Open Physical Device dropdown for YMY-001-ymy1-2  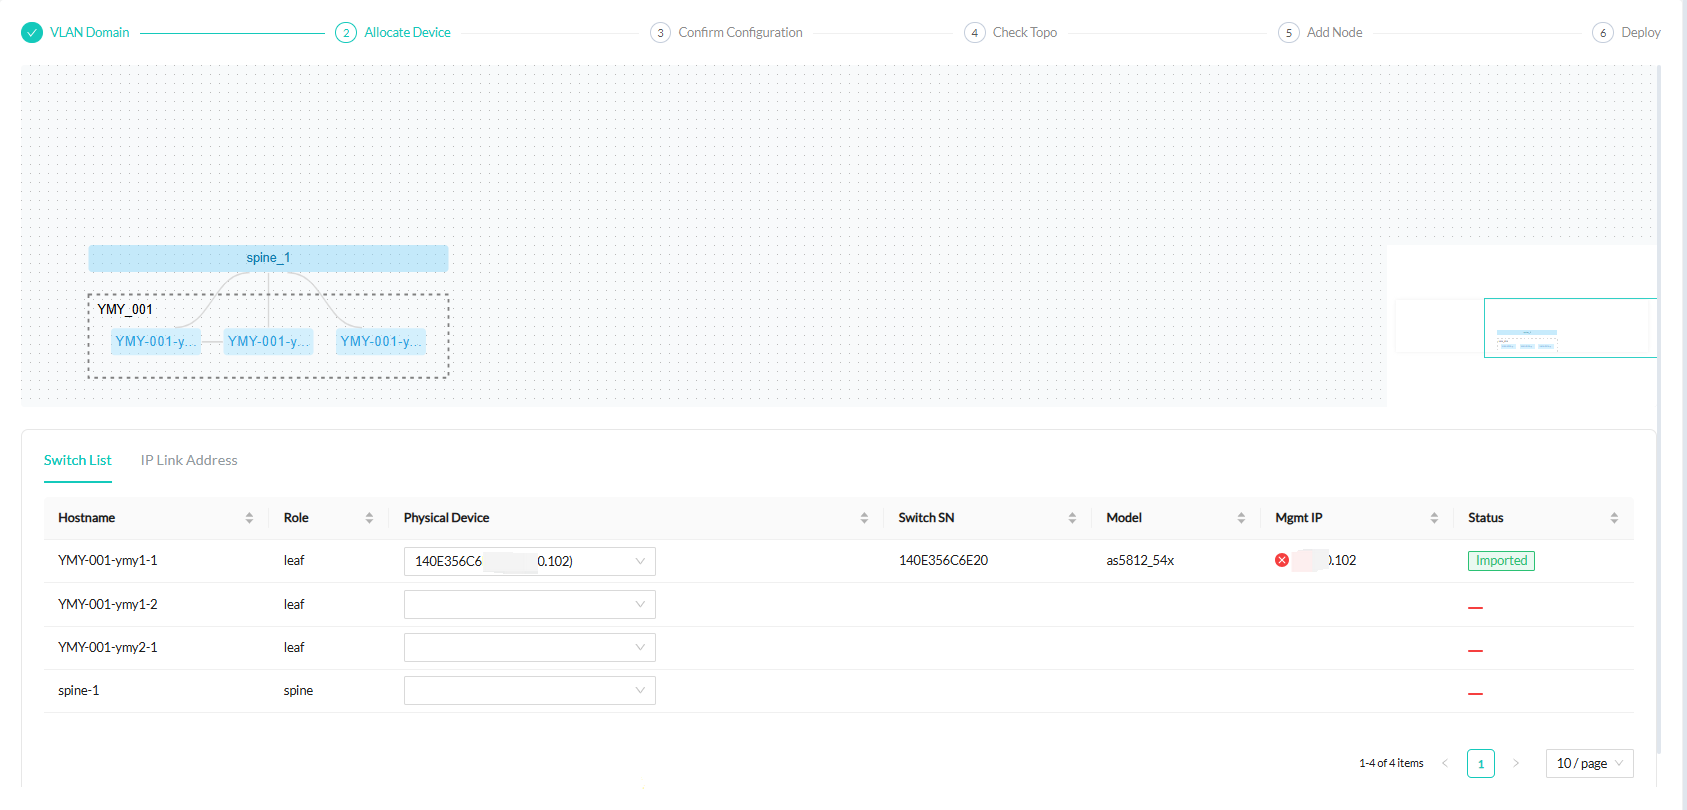[x=529, y=605]
